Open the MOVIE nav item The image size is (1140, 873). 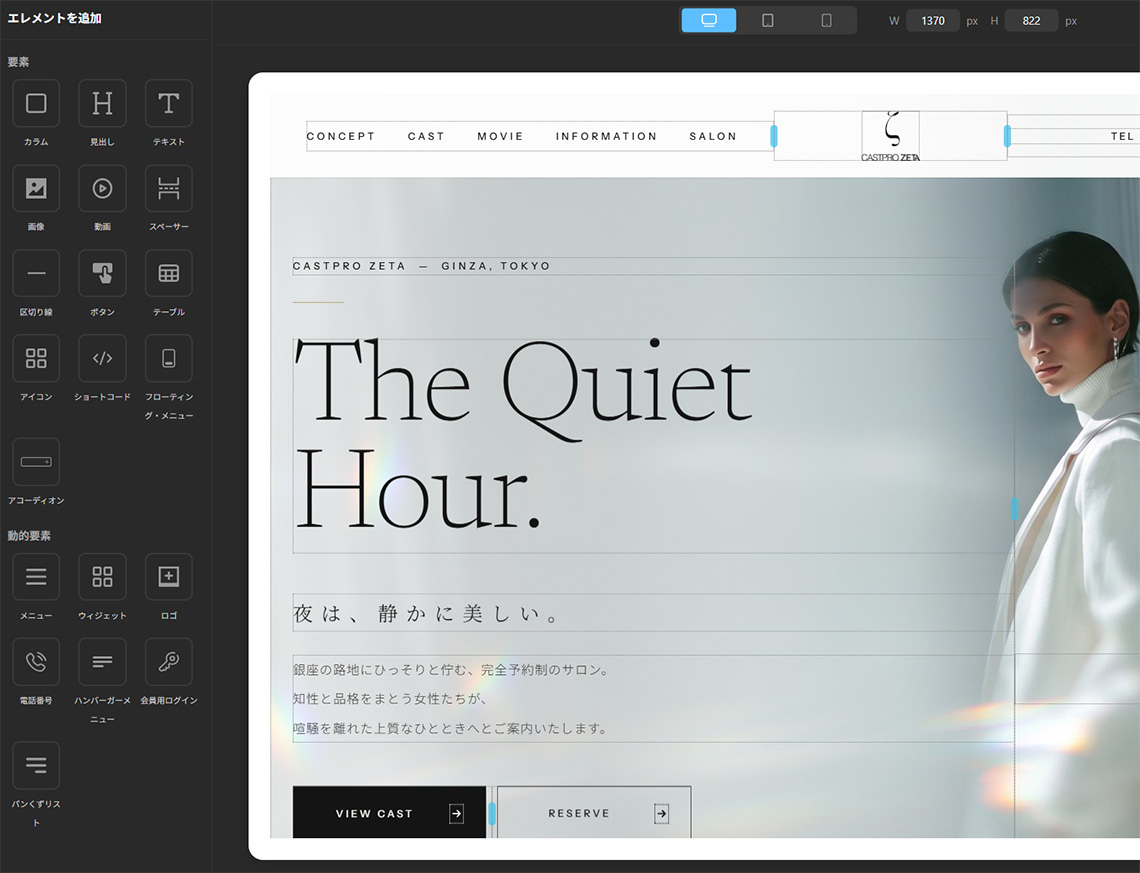[500, 136]
